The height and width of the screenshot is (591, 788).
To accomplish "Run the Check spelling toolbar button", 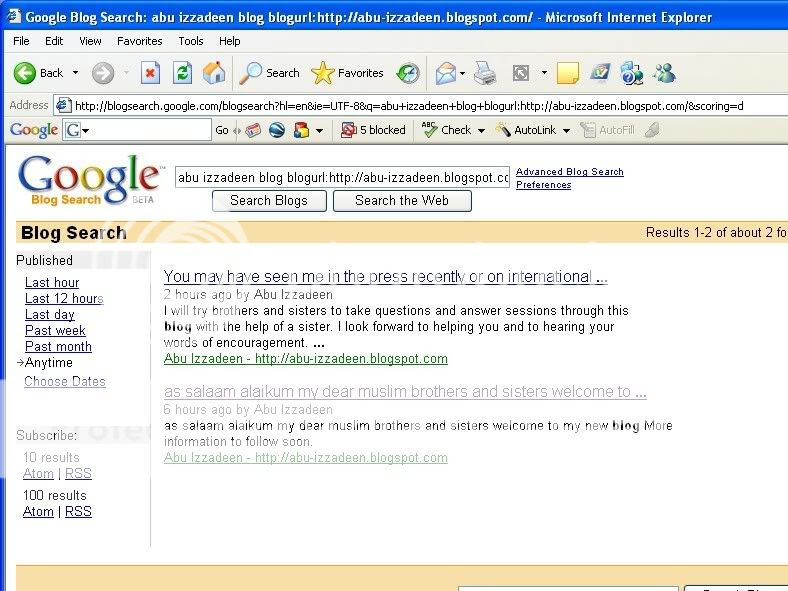I will (447, 130).
